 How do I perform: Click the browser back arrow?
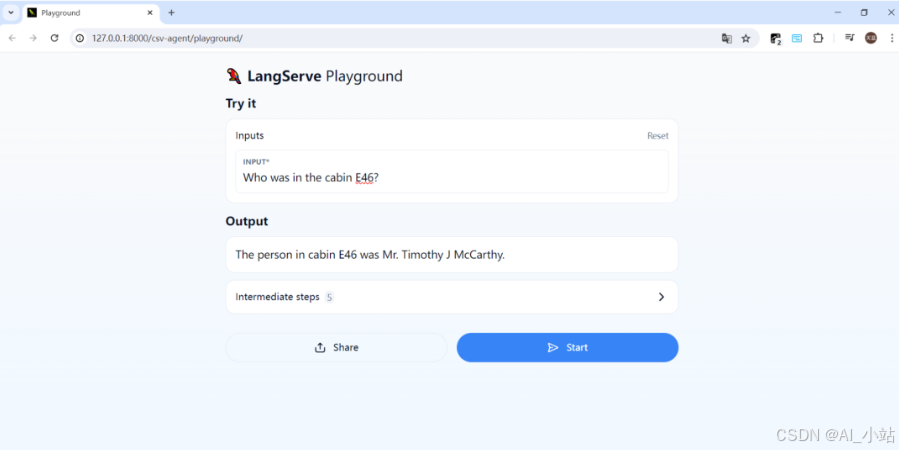click(x=12, y=38)
